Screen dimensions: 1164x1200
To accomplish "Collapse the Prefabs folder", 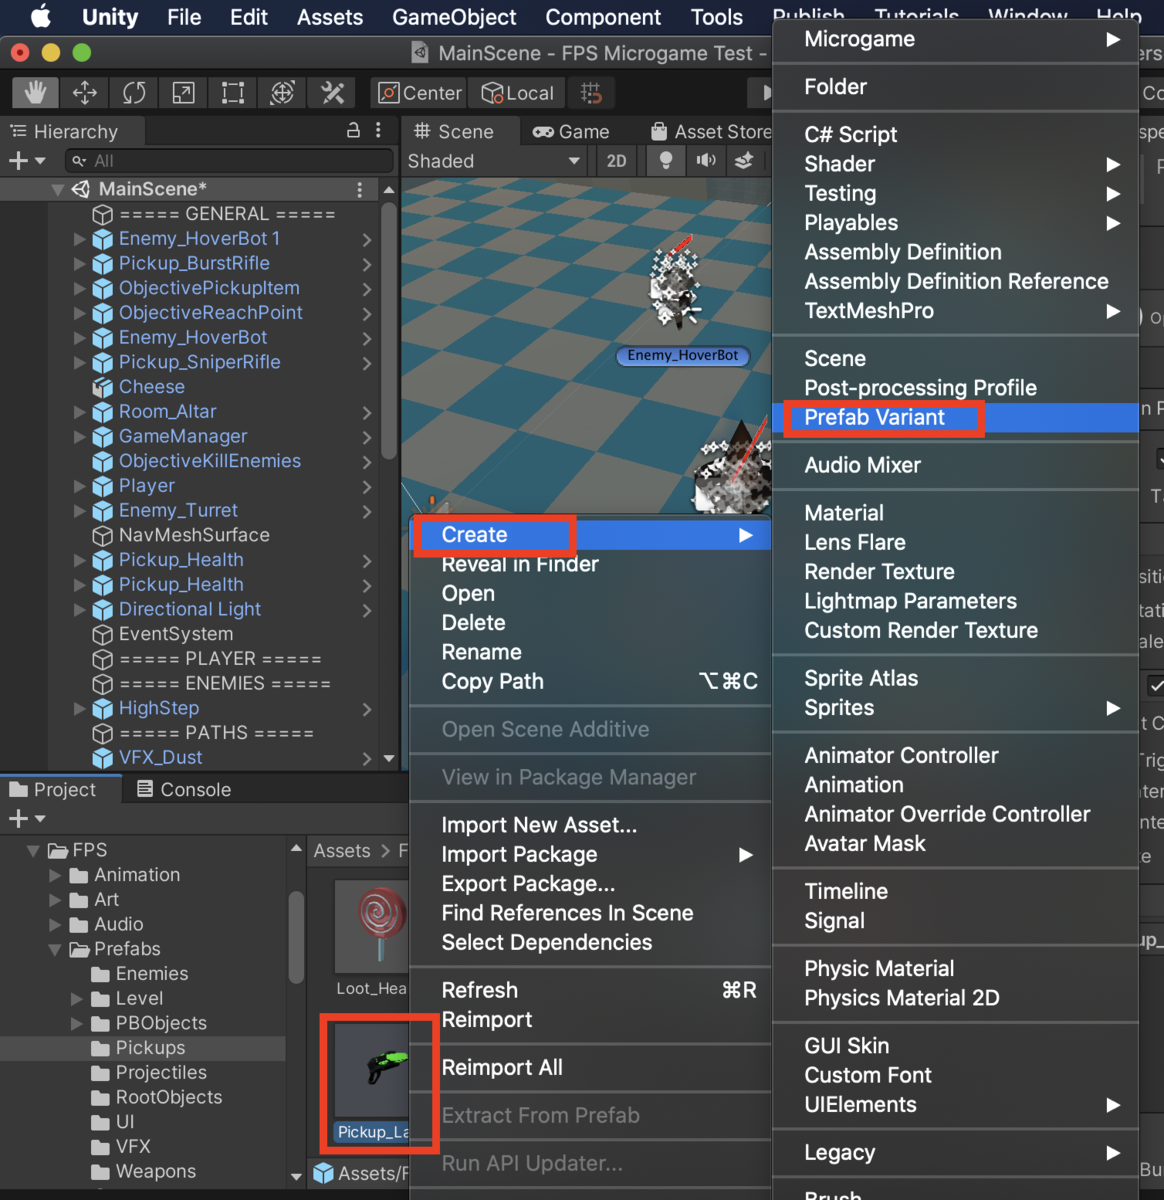I will coord(55,949).
